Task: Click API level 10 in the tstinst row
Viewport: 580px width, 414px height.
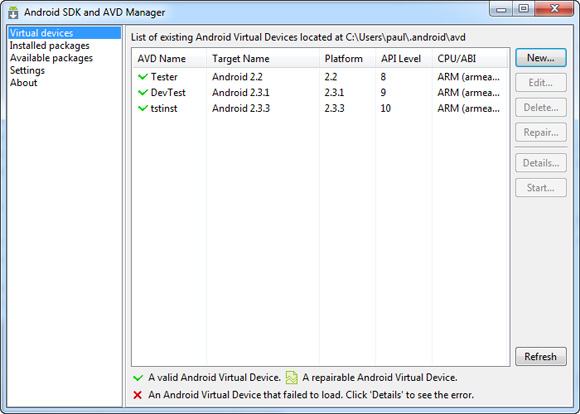Action: click(x=385, y=108)
